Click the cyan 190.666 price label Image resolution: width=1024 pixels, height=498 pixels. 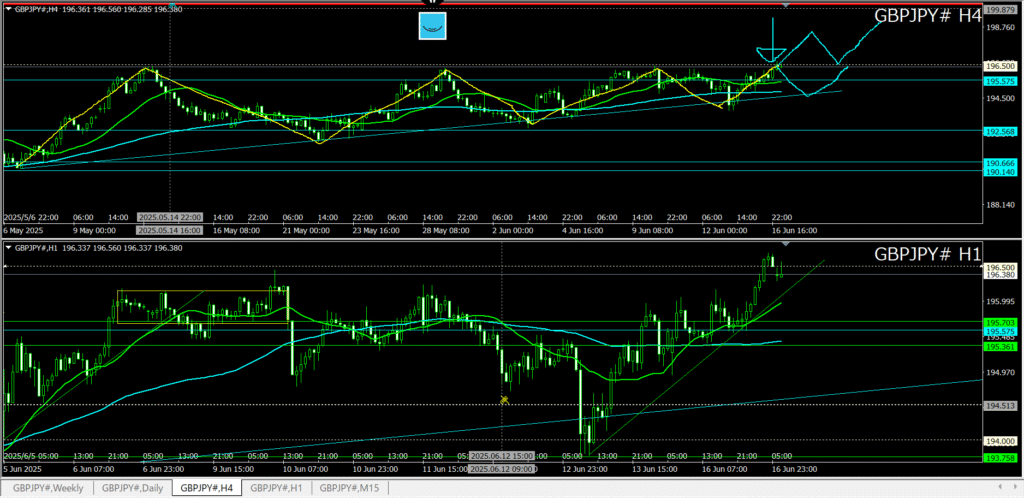coord(1000,163)
